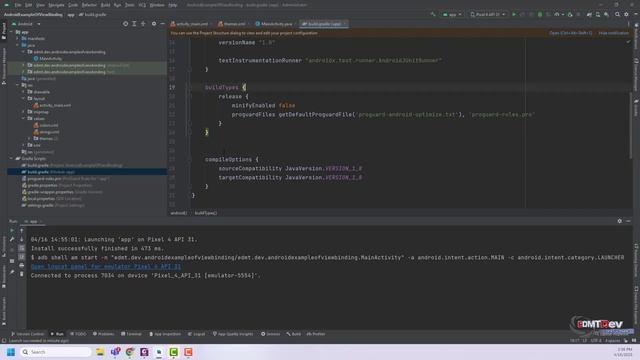640x360 pixels.
Task: Collapse the layout folder
Action: pyautogui.click(x=23, y=98)
